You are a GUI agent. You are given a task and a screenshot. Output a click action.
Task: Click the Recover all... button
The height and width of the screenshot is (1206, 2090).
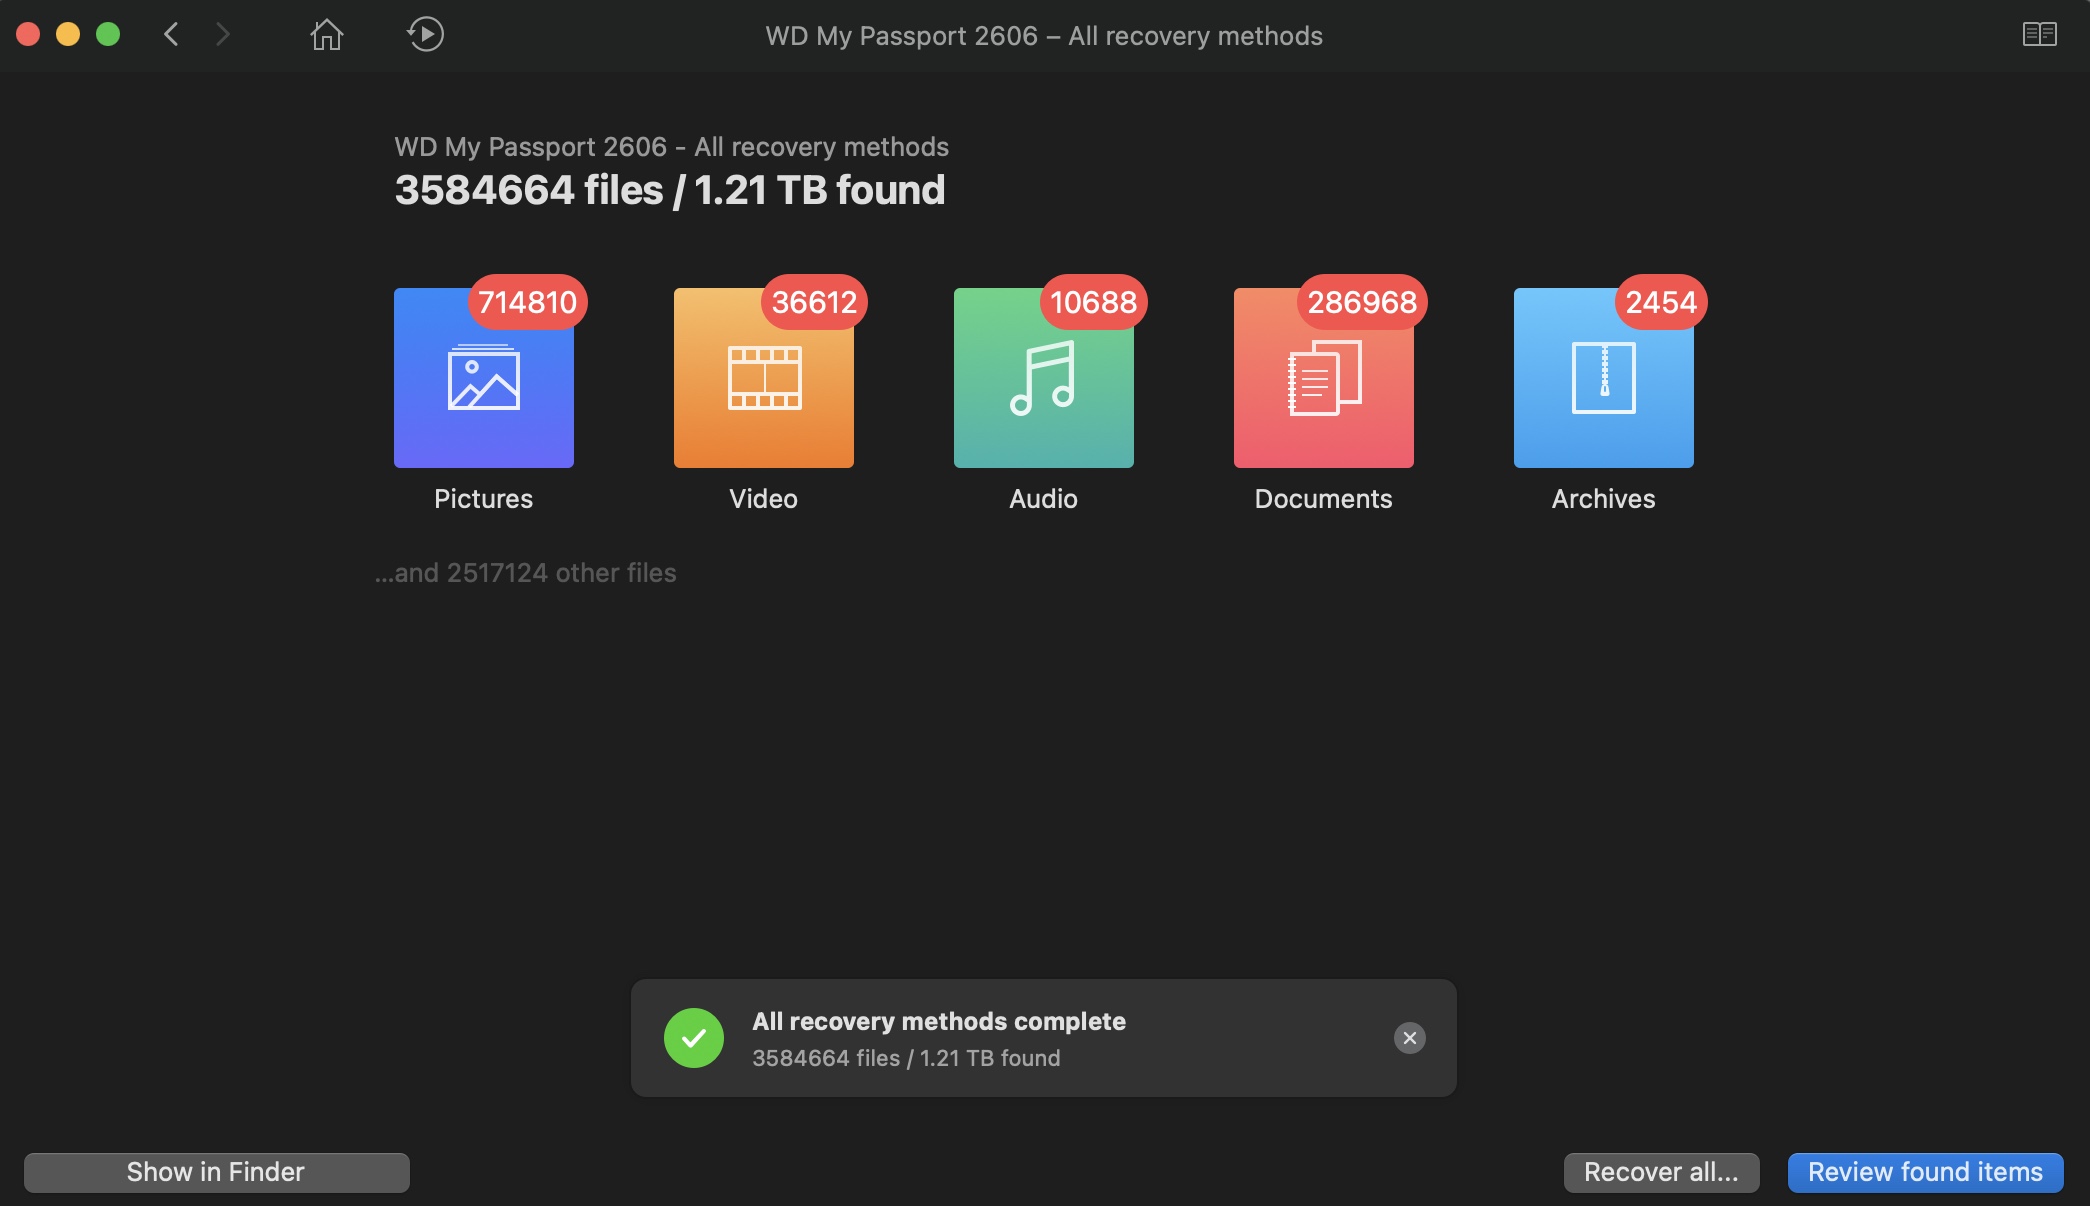coord(1661,1172)
